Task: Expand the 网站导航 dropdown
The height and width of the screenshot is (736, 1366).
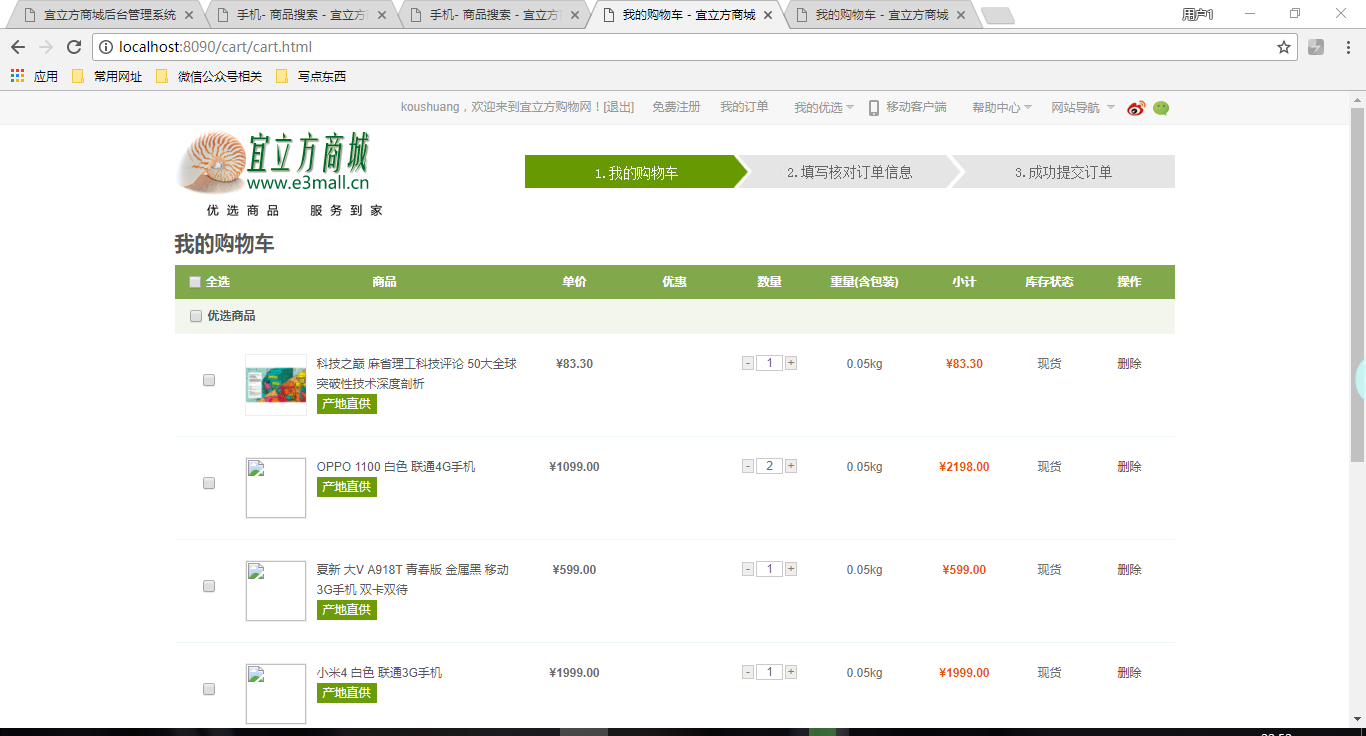Action: pos(1083,108)
